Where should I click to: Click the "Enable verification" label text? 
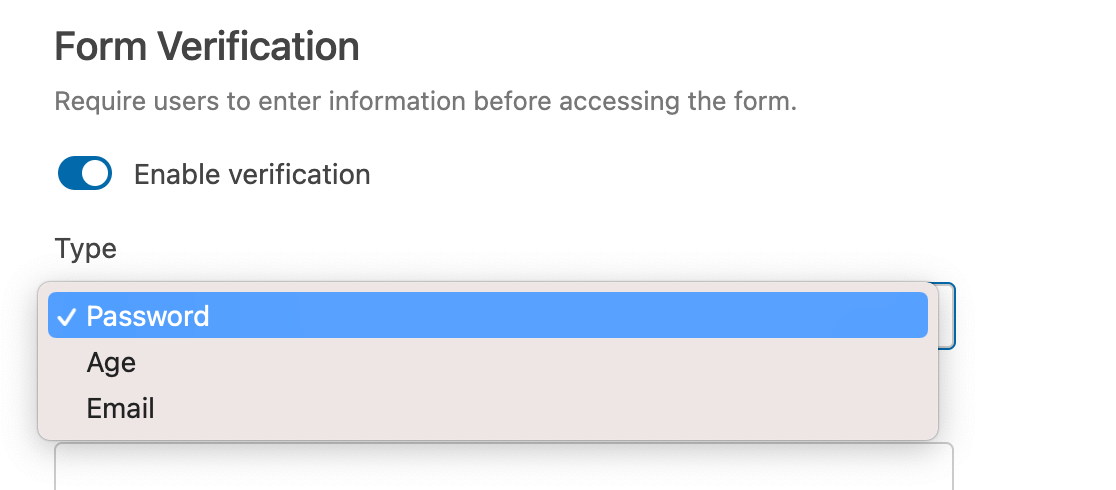click(252, 175)
